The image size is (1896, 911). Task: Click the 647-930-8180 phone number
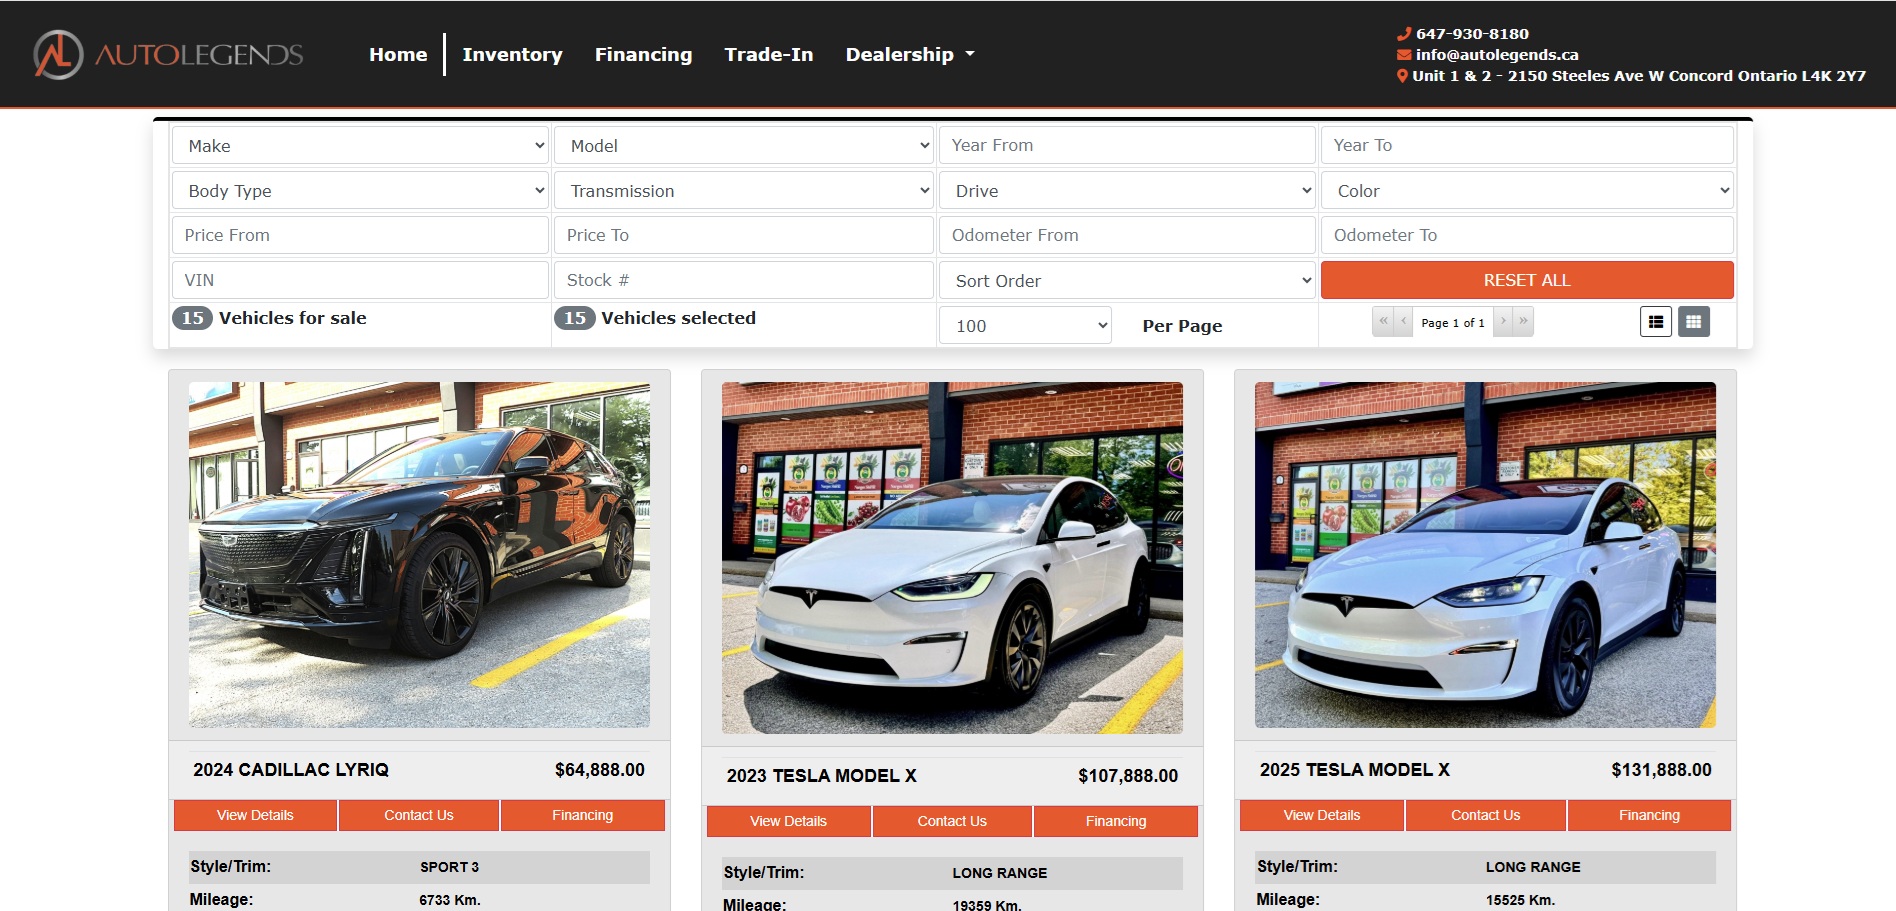pos(1472,34)
